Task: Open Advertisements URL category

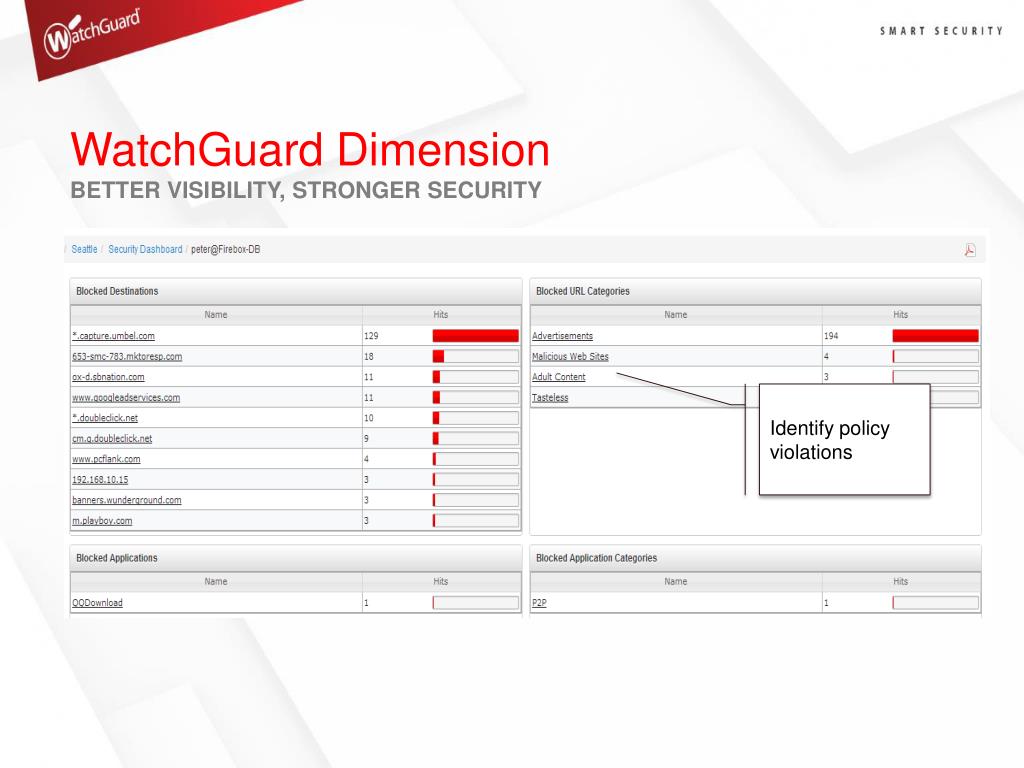Action: click(562, 336)
